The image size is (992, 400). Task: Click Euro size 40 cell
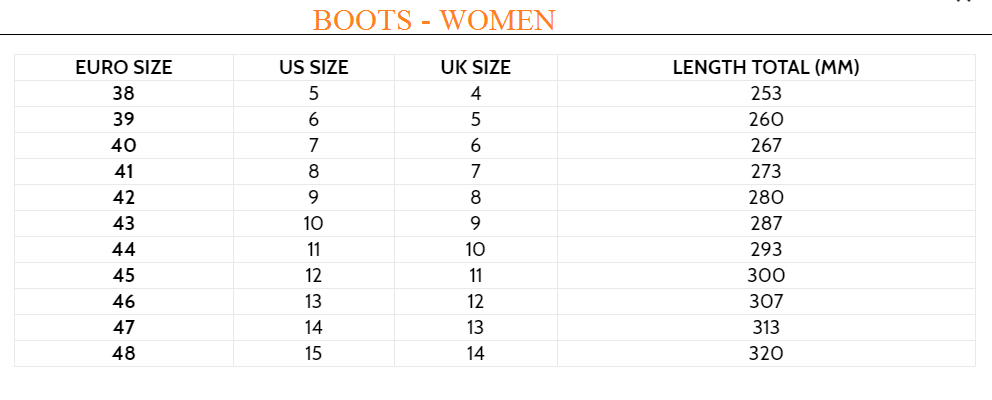pyautogui.click(x=124, y=146)
